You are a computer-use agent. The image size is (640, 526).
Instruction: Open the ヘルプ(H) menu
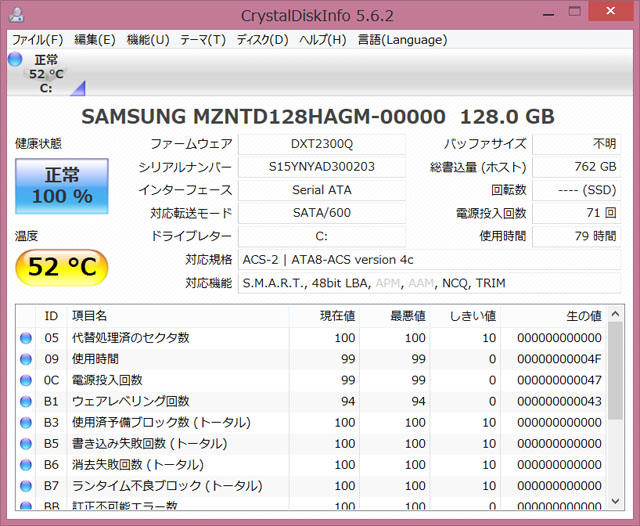322,40
